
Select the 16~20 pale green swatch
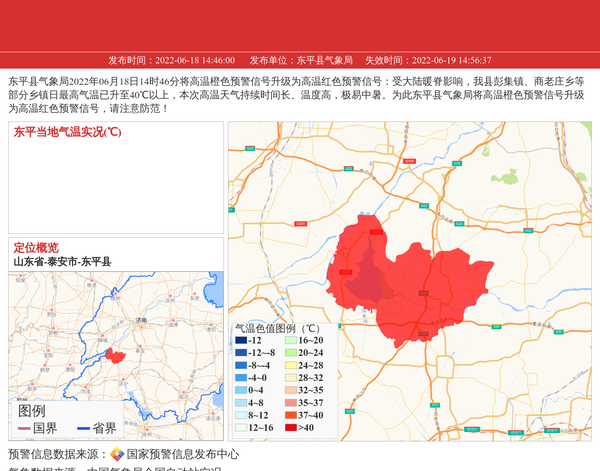point(291,340)
